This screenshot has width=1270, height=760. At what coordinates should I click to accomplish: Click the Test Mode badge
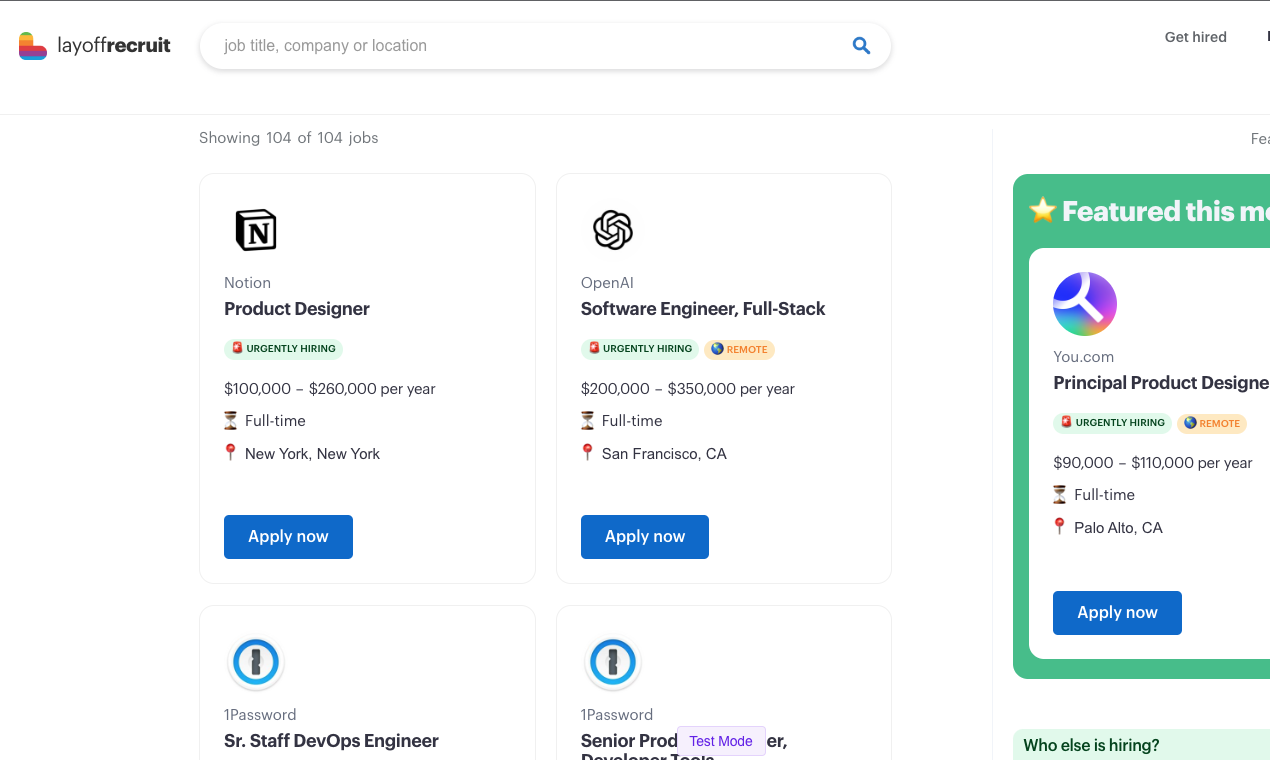point(721,741)
